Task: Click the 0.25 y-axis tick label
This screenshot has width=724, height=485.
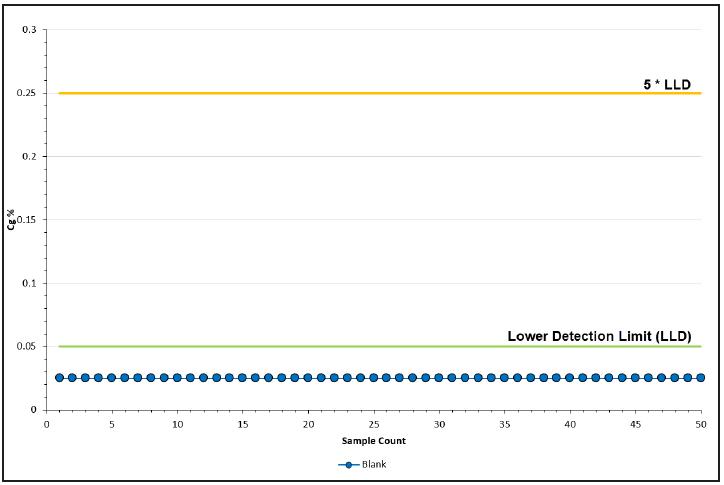Action: 26,93
